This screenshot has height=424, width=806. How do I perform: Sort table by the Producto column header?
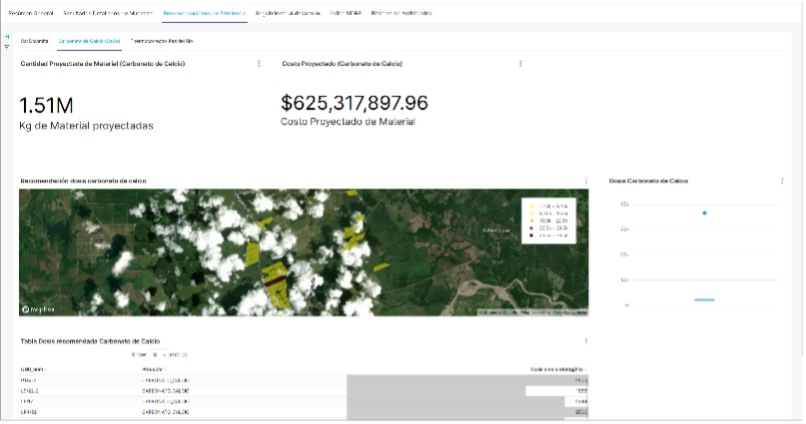coord(153,369)
